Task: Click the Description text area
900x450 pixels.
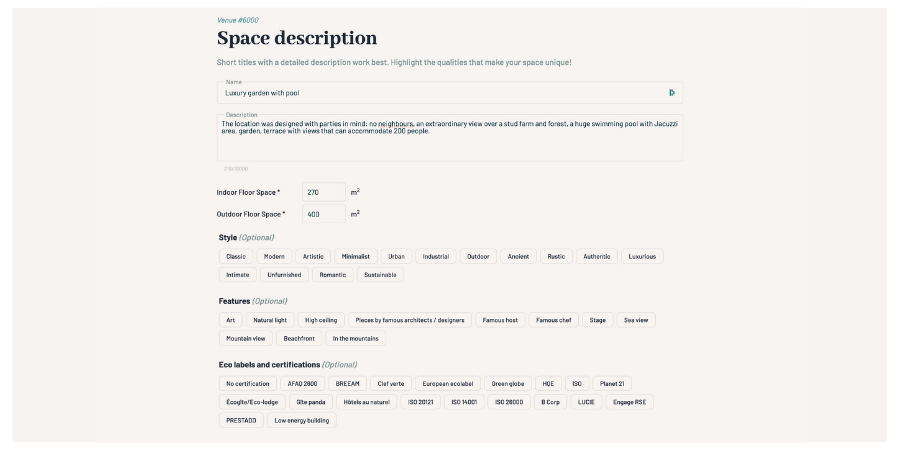Action: tap(449, 138)
